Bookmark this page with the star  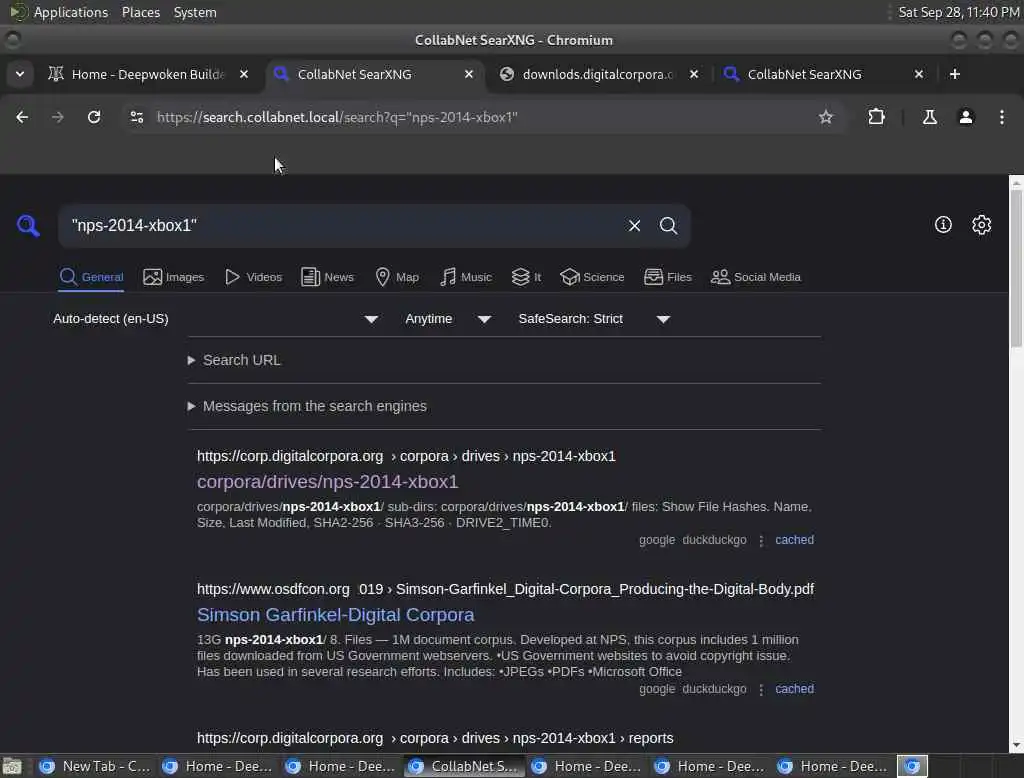(x=825, y=117)
